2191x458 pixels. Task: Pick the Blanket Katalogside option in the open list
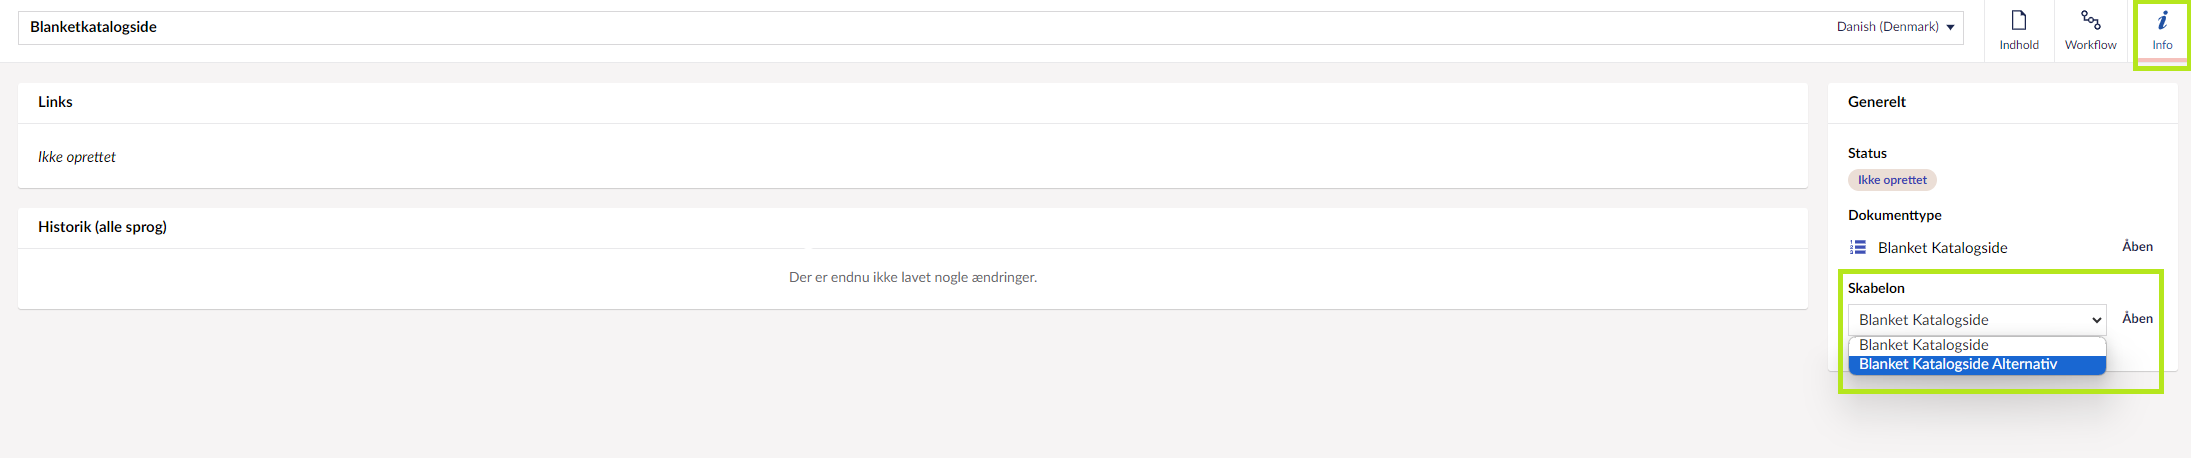pos(1923,345)
